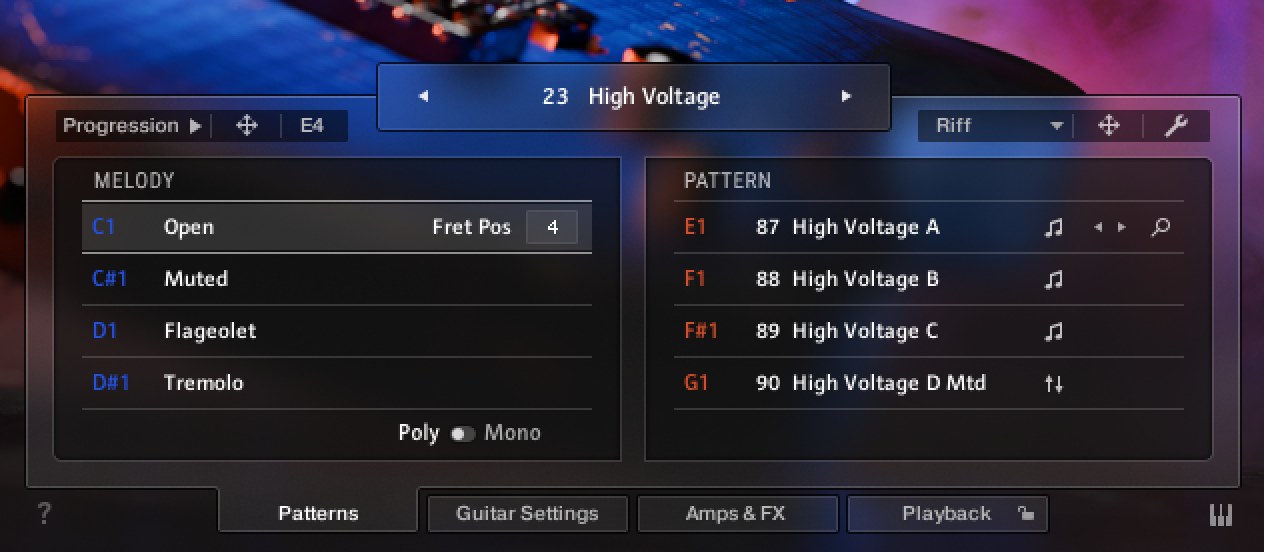Expand the Progression menu

click(x=132, y=126)
